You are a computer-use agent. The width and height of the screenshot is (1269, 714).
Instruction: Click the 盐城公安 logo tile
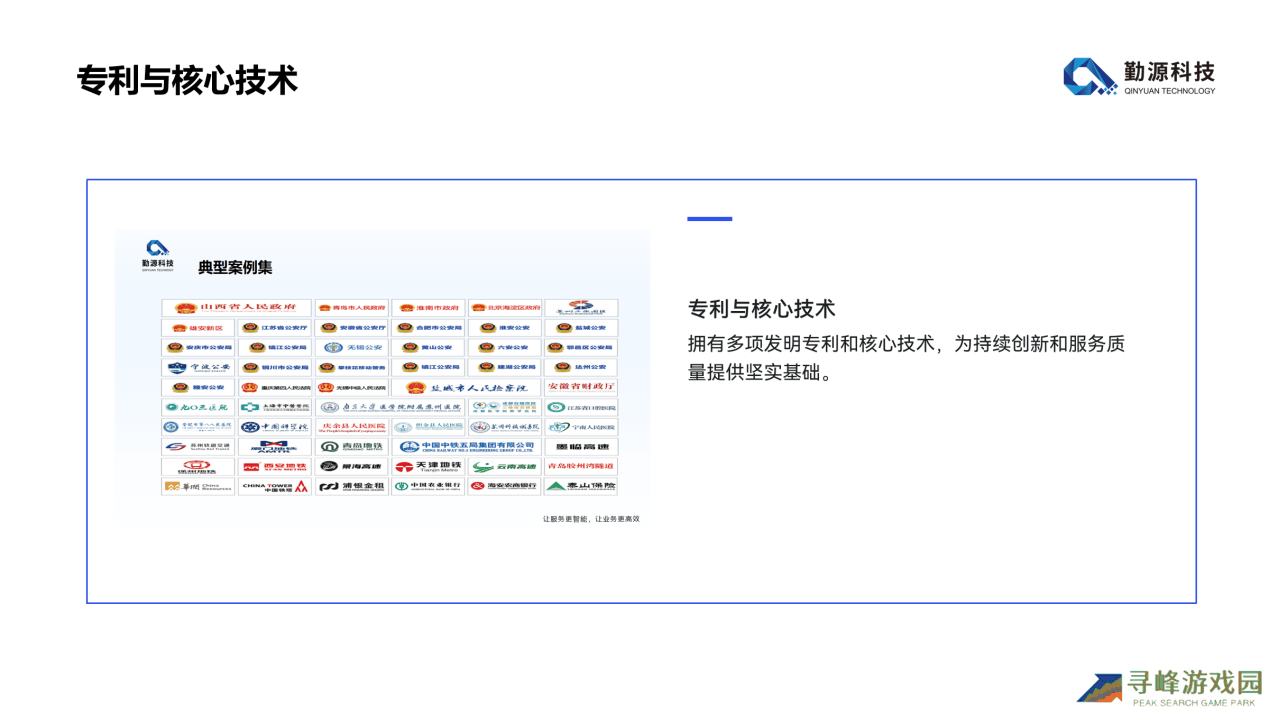point(581,328)
